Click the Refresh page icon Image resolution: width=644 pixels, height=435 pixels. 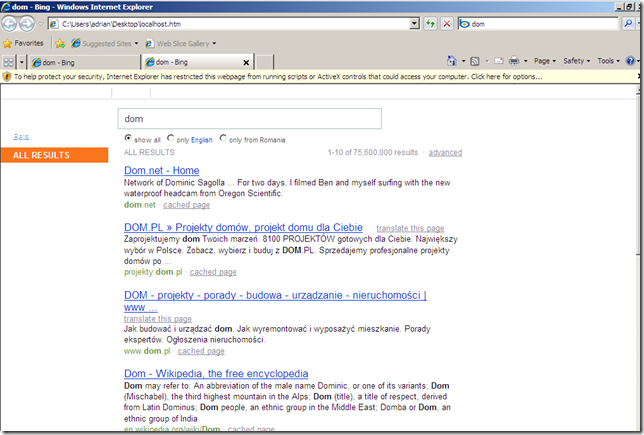(x=430, y=24)
